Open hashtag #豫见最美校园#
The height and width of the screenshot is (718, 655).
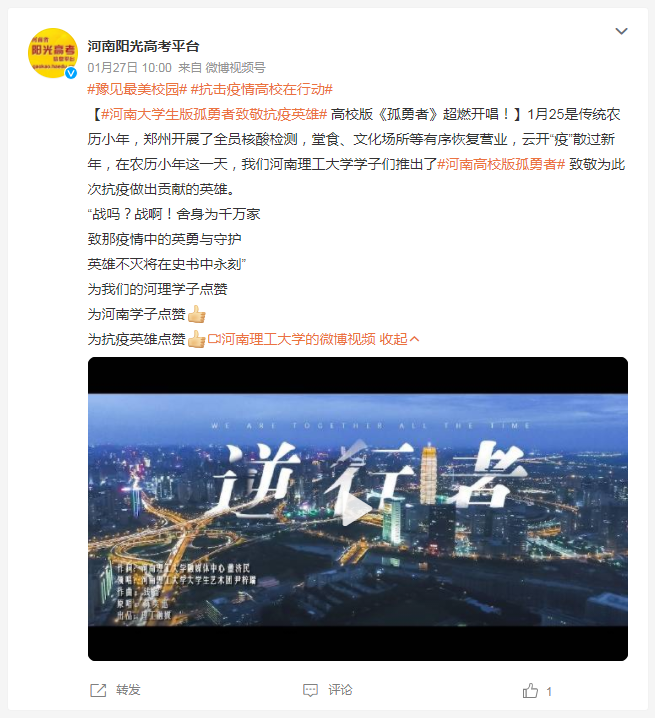[137, 89]
